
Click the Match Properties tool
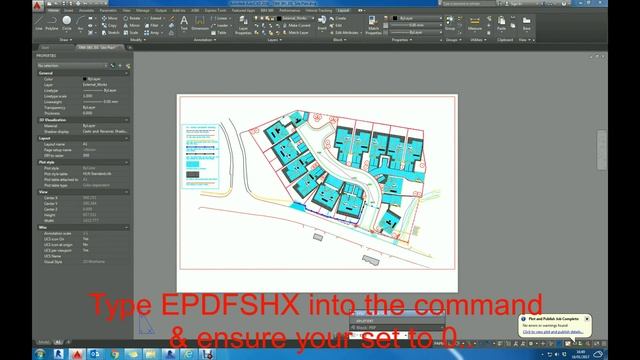(x=373, y=24)
